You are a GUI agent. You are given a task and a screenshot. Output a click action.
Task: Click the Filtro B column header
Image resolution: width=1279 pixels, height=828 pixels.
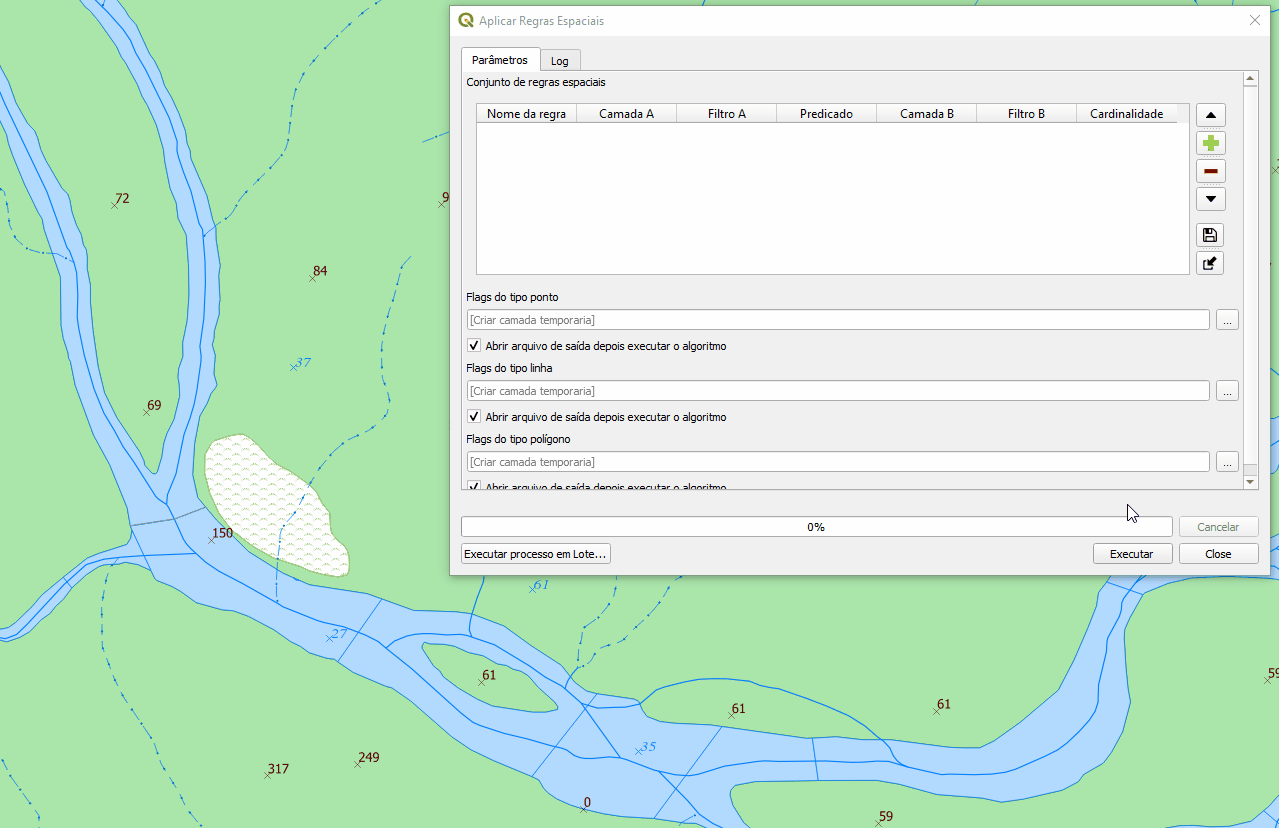(1026, 114)
